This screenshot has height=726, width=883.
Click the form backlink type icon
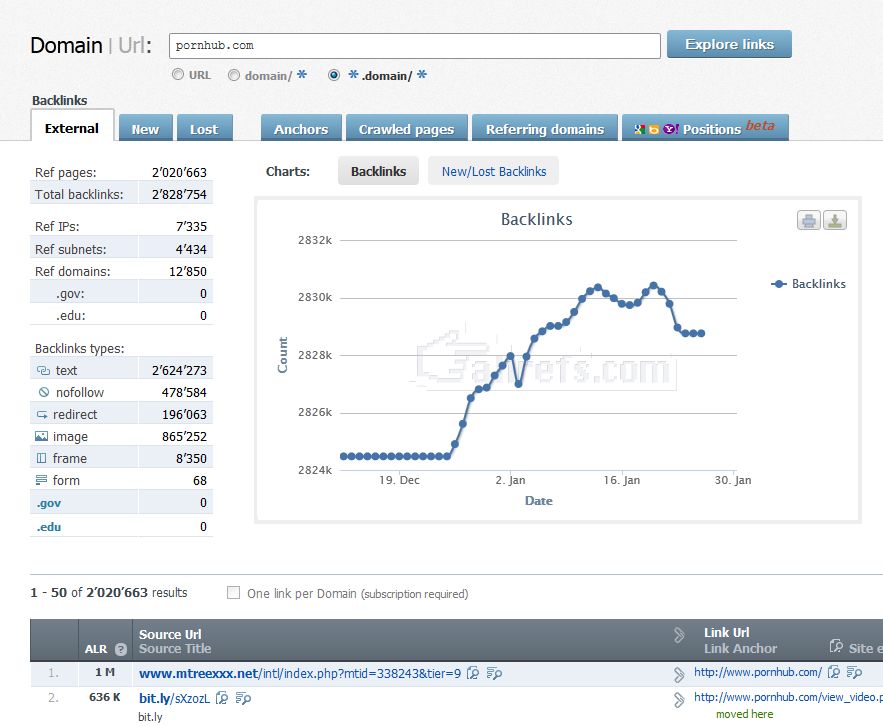[41, 480]
